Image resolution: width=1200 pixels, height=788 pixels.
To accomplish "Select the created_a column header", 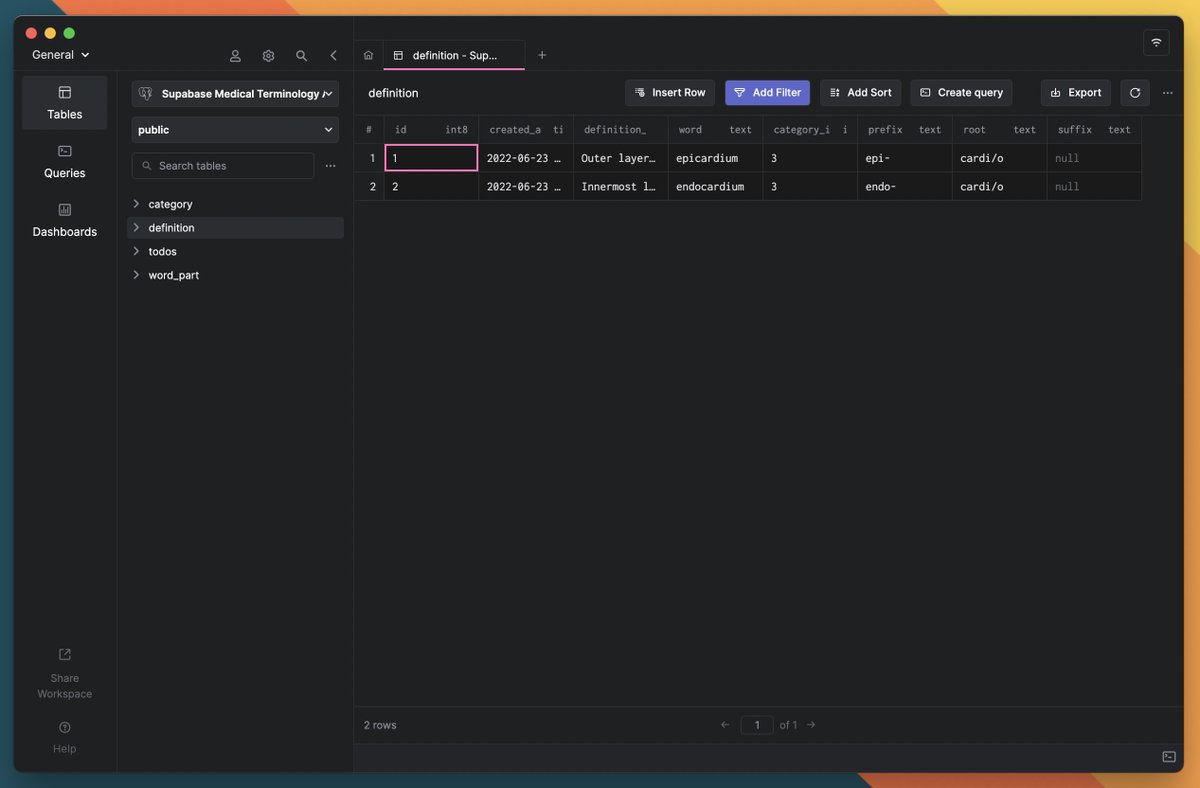I will (526, 130).
